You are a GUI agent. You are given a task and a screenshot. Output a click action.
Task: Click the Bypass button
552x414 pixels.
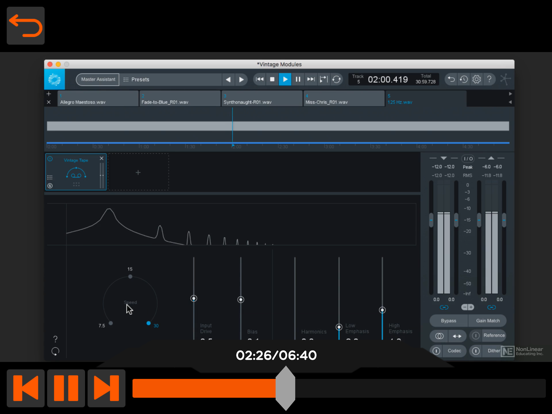pos(448,321)
